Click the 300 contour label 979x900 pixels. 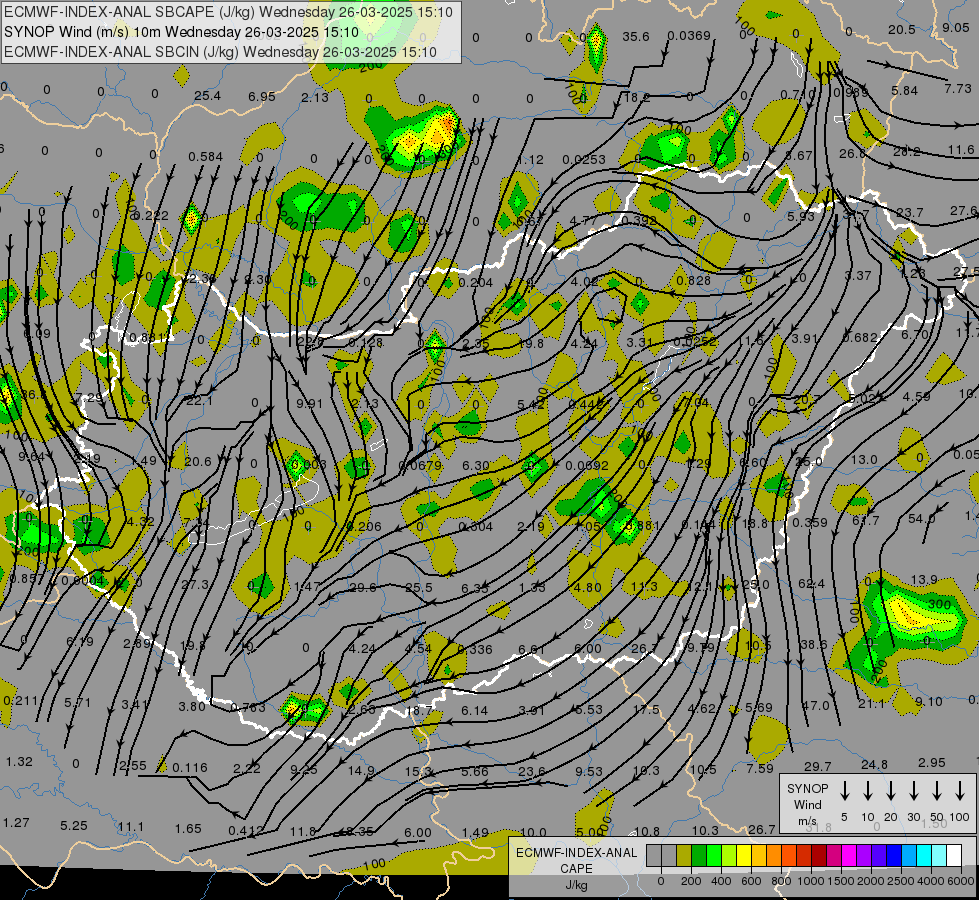point(940,604)
